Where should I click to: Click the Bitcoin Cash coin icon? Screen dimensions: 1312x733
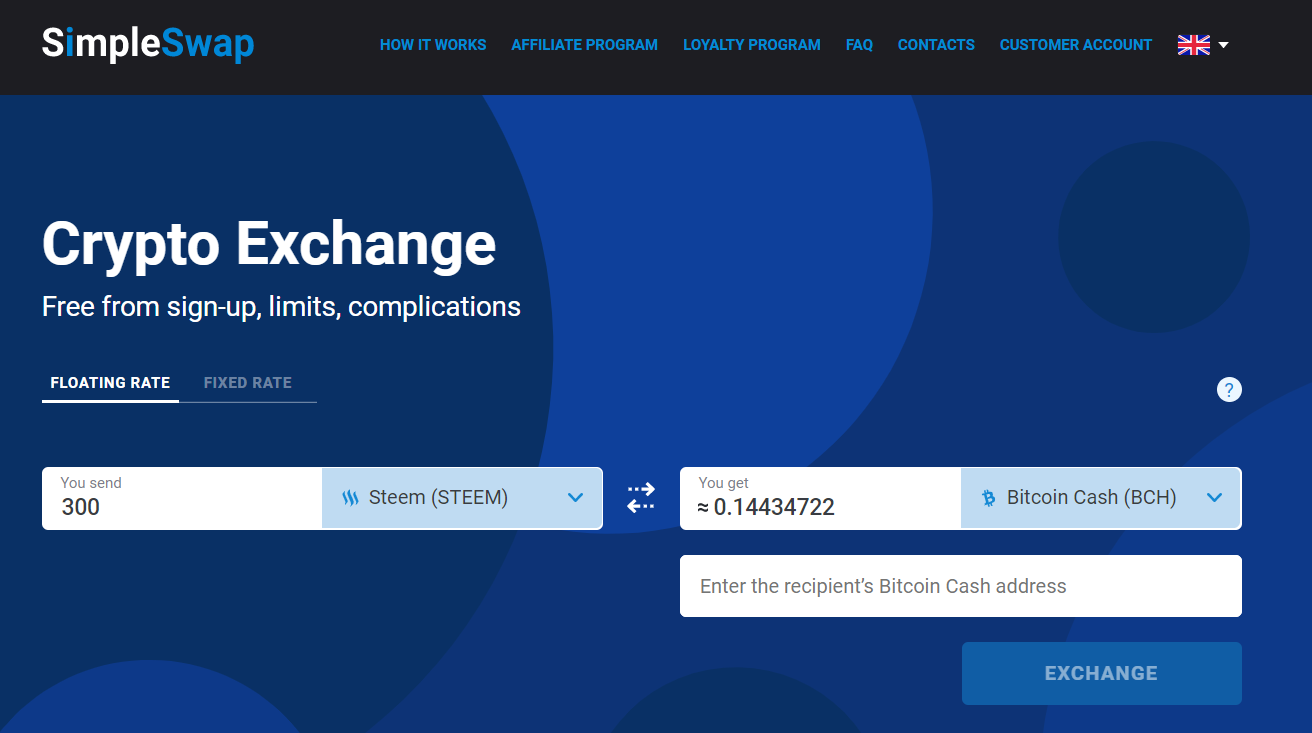(989, 498)
